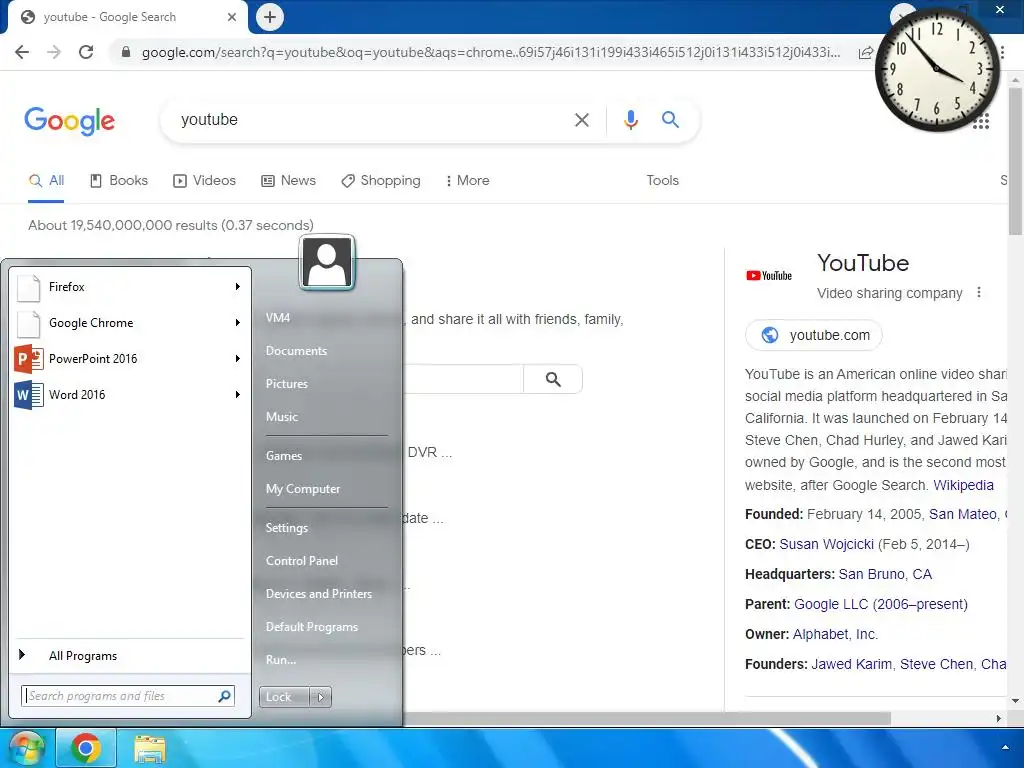1024x768 pixels.
Task: Expand PowerPoint 2016 jump list arrow
Action: 238,359
